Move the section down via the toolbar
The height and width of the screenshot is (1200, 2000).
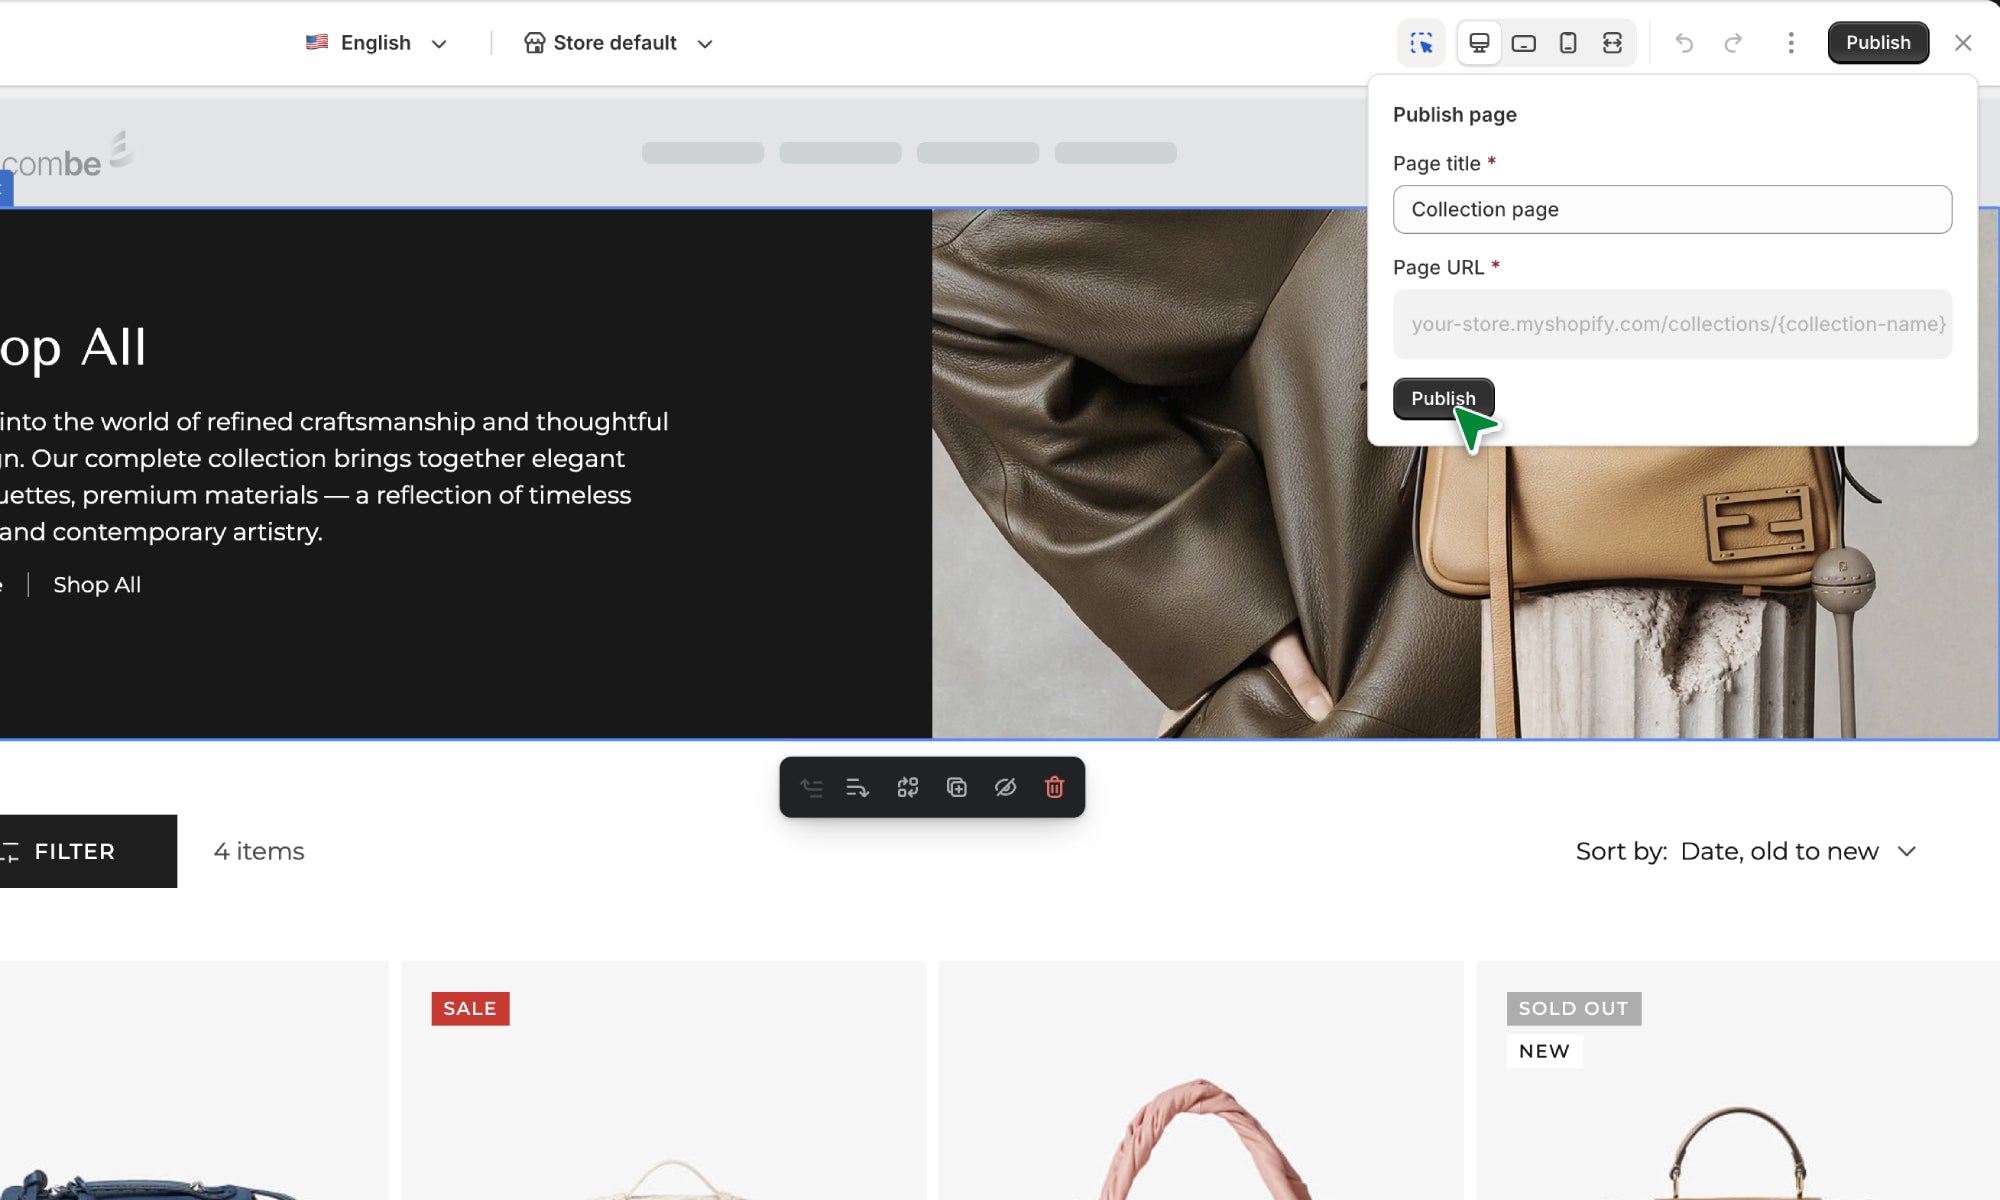point(857,788)
